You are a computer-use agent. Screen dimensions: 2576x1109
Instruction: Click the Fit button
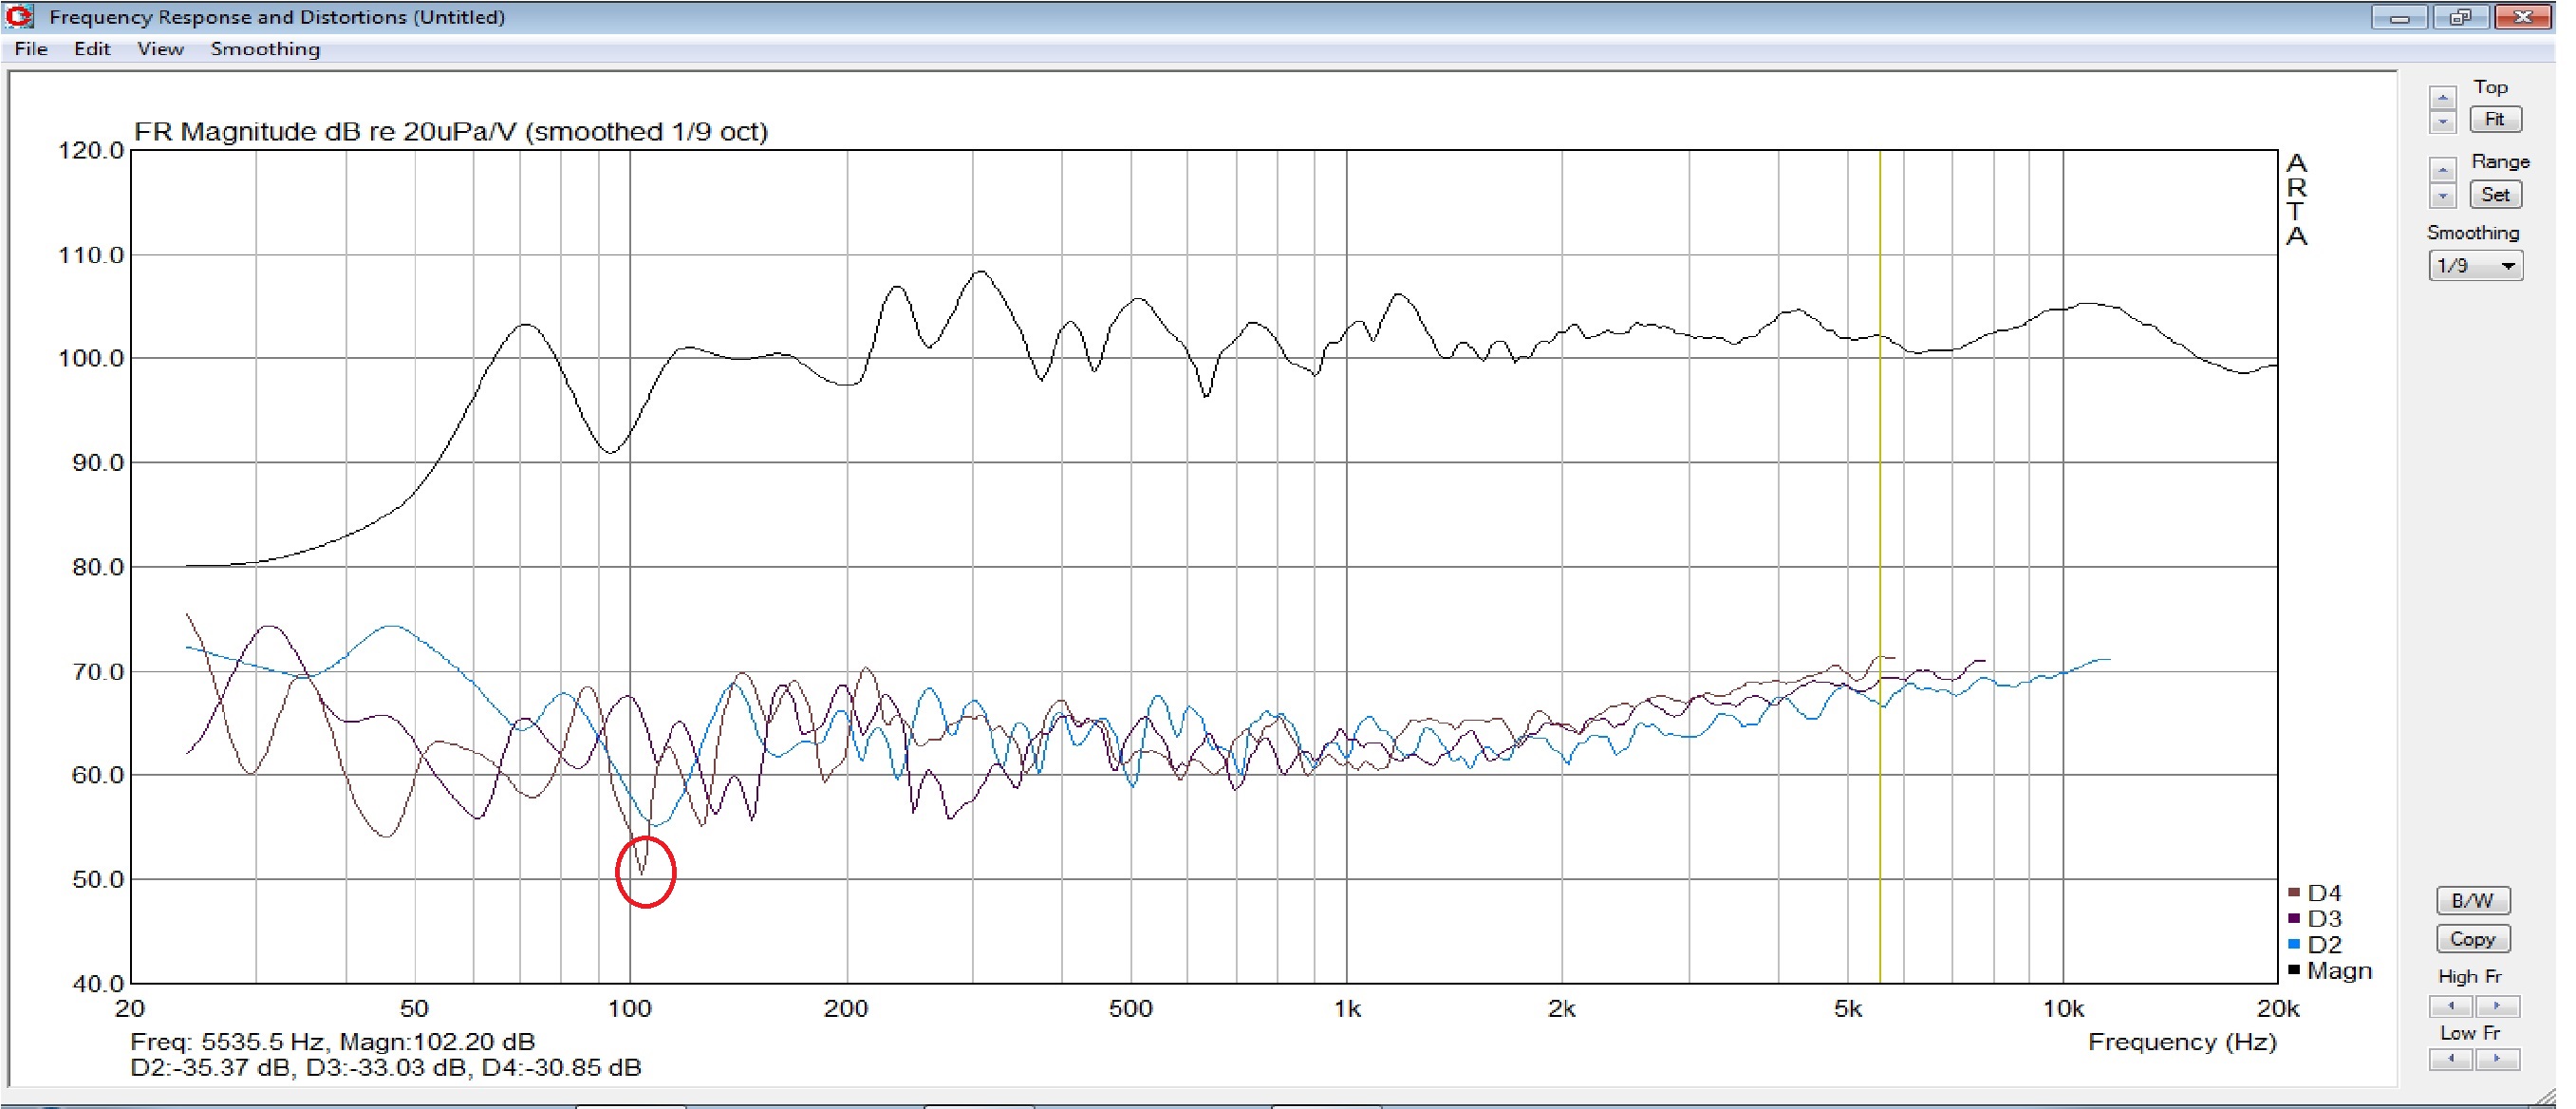point(2494,120)
